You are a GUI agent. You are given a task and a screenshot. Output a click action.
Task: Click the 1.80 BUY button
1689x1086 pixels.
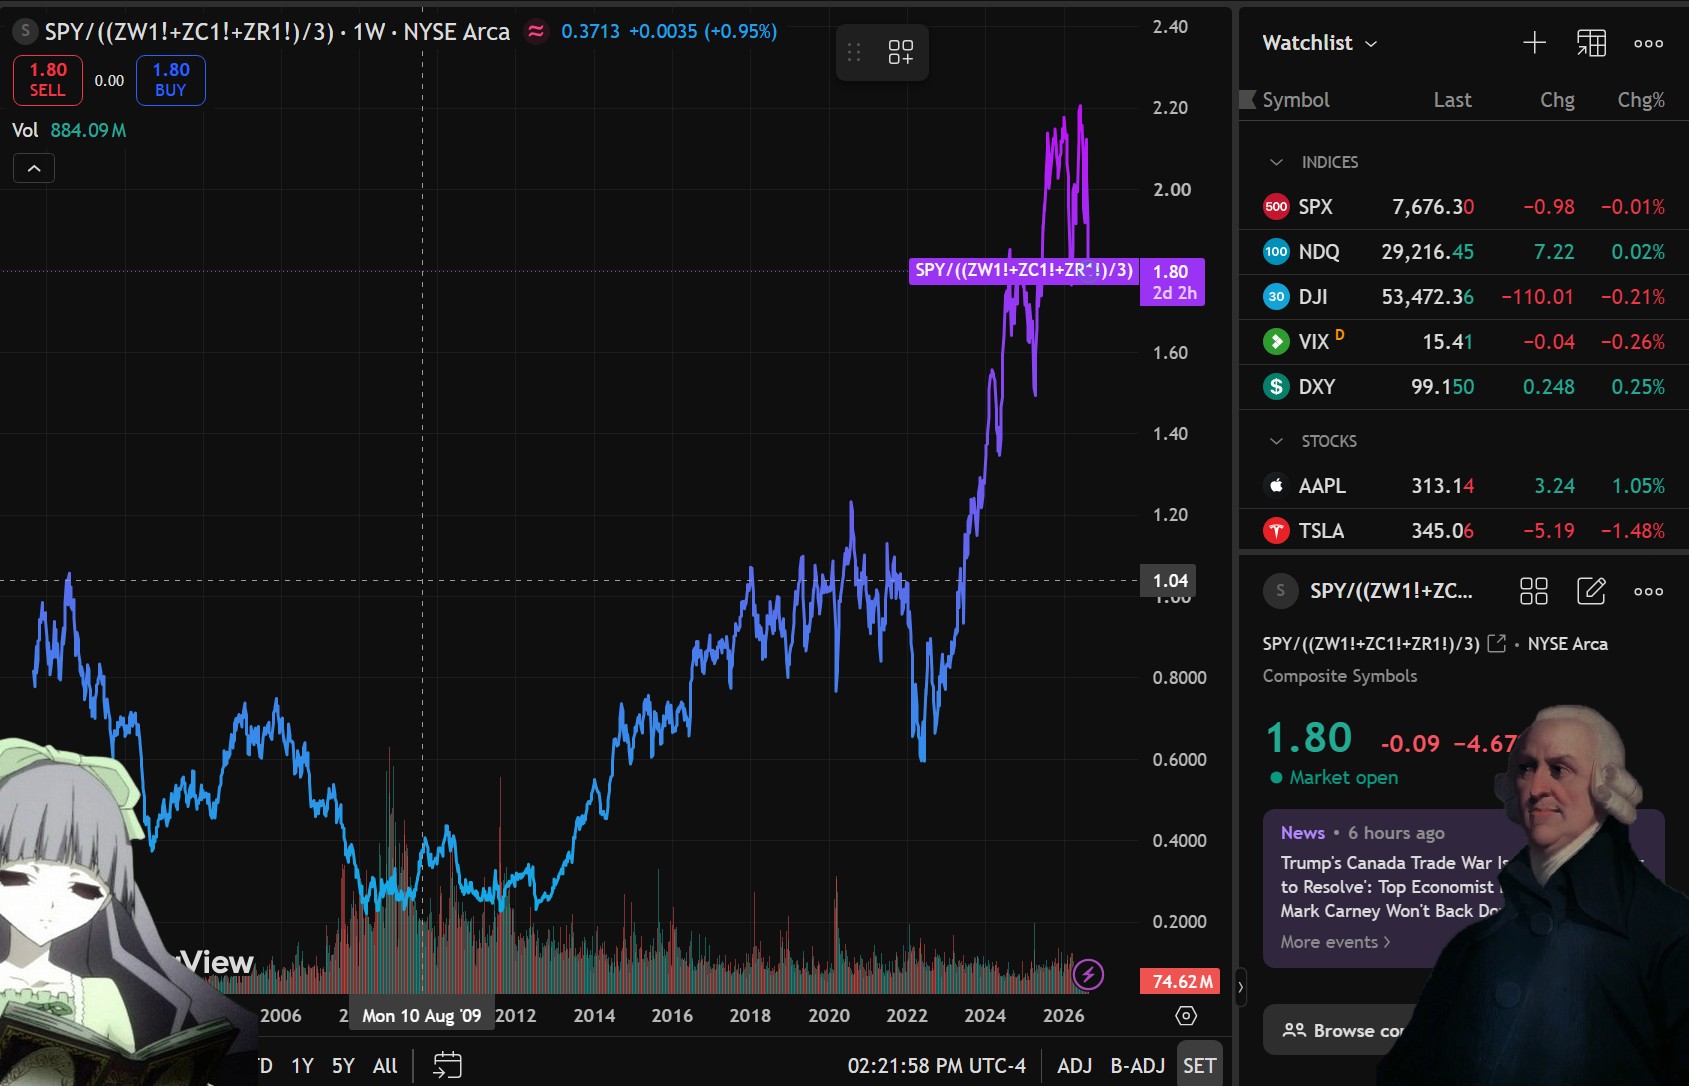(171, 80)
